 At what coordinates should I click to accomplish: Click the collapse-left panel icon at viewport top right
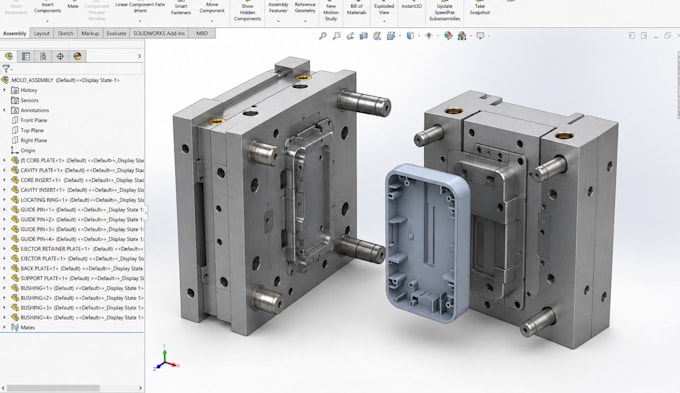pos(632,36)
